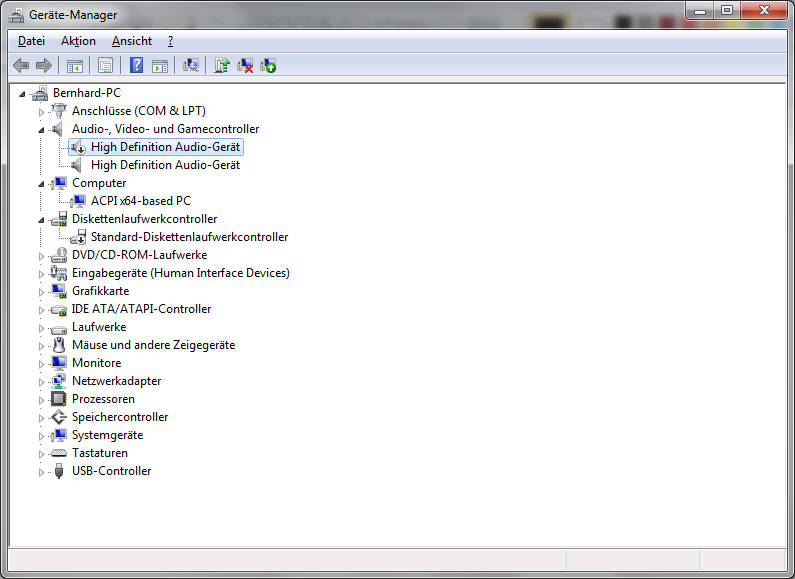Image resolution: width=795 pixels, height=579 pixels.
Task: Expand the USB-Controller category
Action: pos(42,471)
